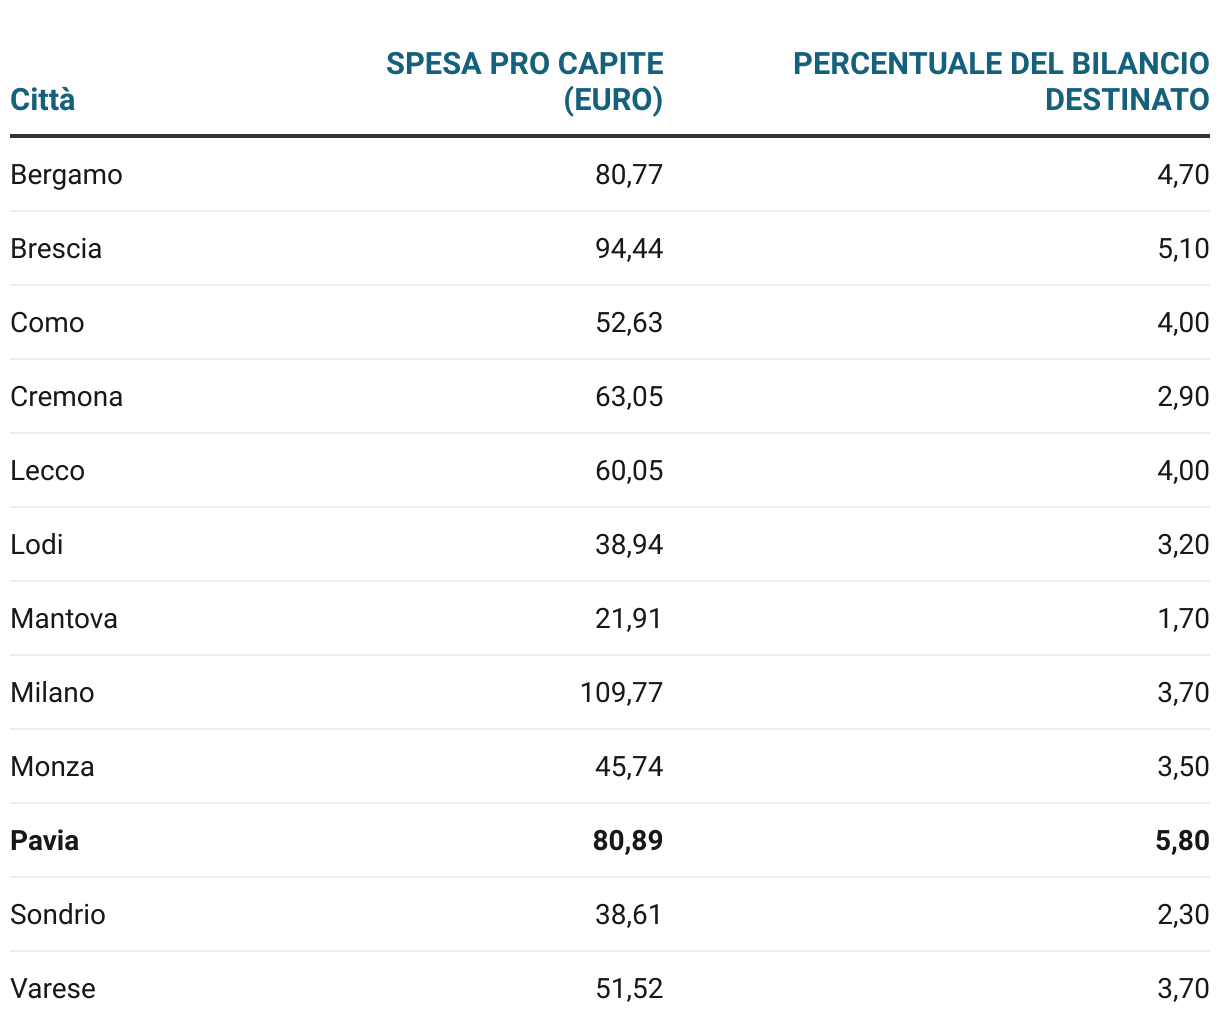Image resolution: width=1220 pixels, height=1034 pixels.
Task: Click the Como city name
Action: (47, 322)
